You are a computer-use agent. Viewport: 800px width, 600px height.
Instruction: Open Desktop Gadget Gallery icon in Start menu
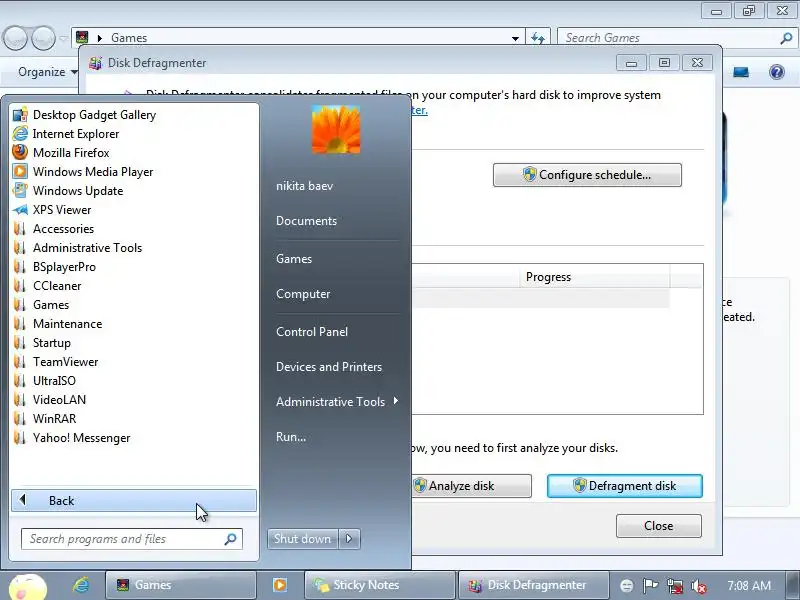click(x=20, y=115)
